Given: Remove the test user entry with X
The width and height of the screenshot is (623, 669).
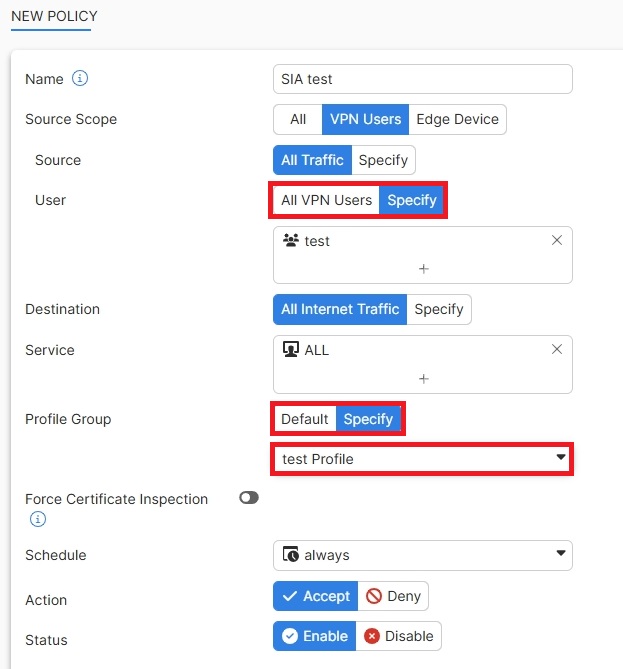Looking at the screenshot, I should 557,240.
